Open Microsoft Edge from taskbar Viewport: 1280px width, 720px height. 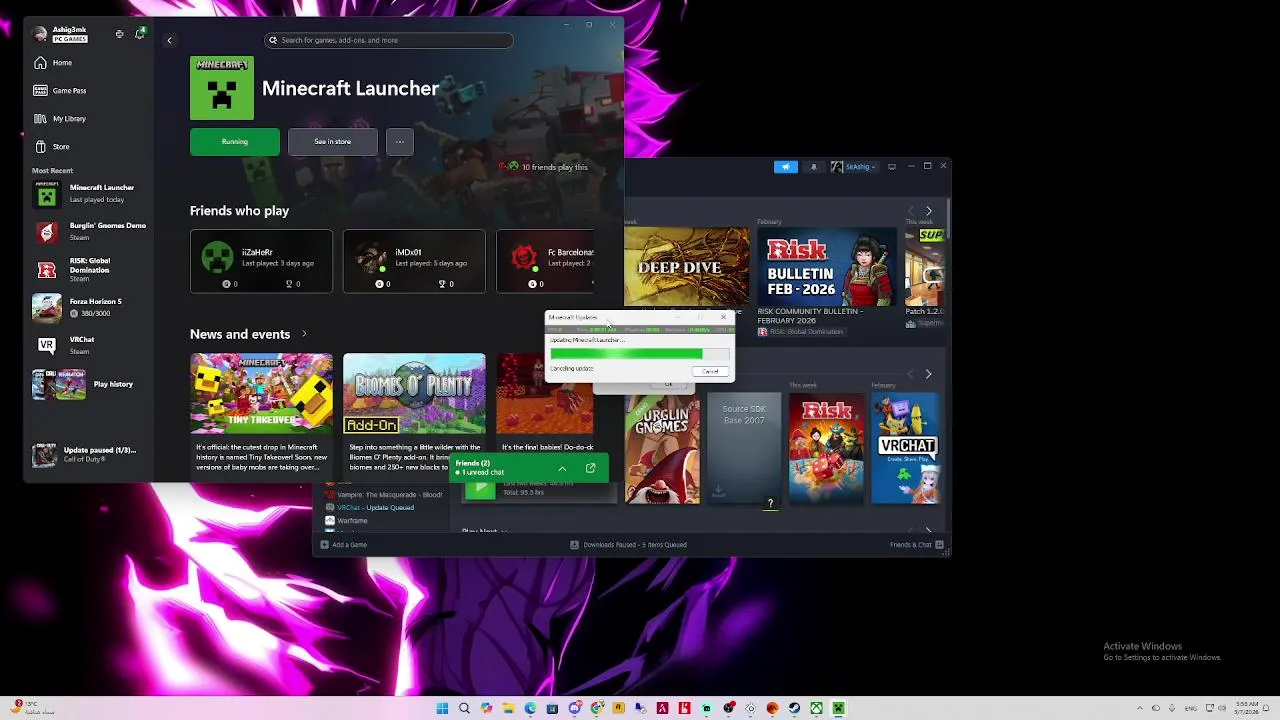[530, 708]
